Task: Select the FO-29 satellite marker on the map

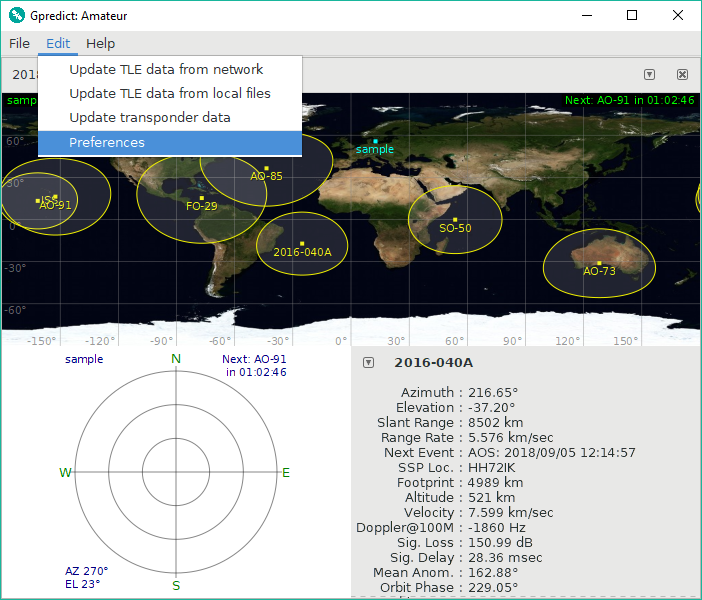Action: [x=201, y=198]
